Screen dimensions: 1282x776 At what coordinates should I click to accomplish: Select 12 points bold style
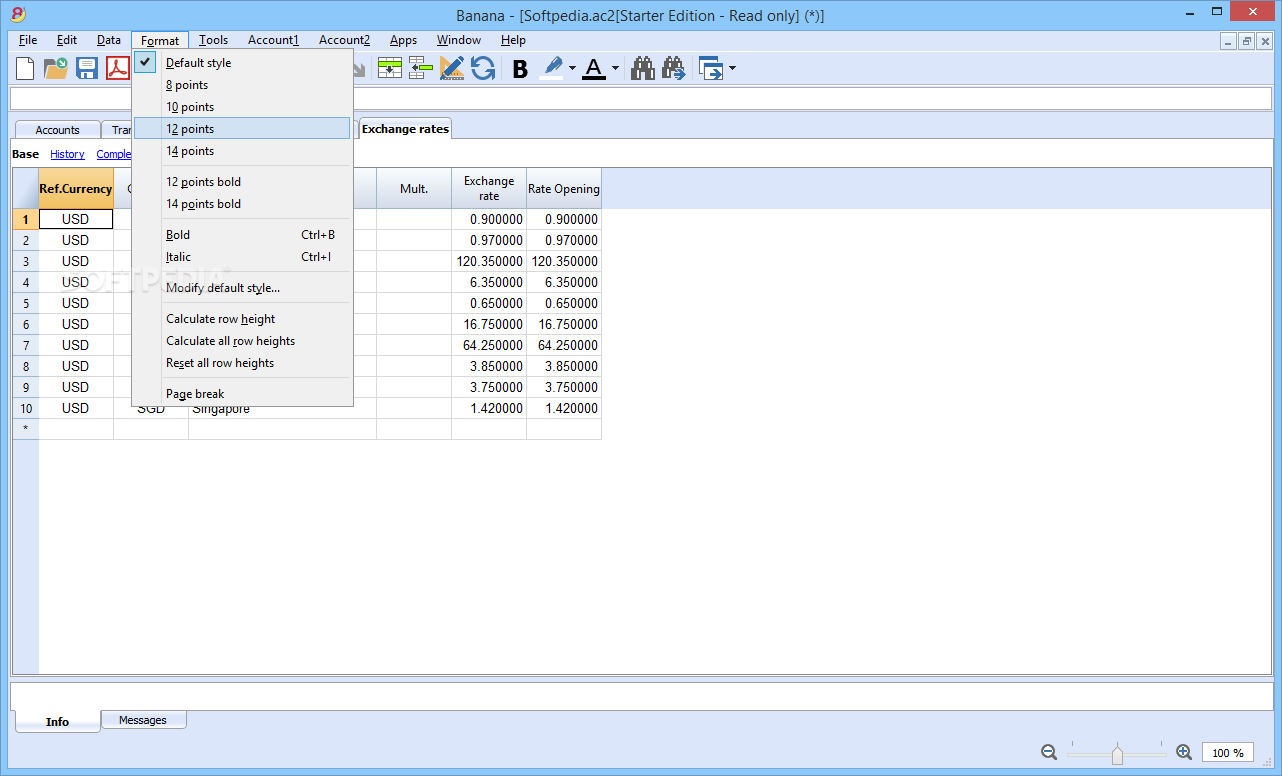[x=243, y=182]
